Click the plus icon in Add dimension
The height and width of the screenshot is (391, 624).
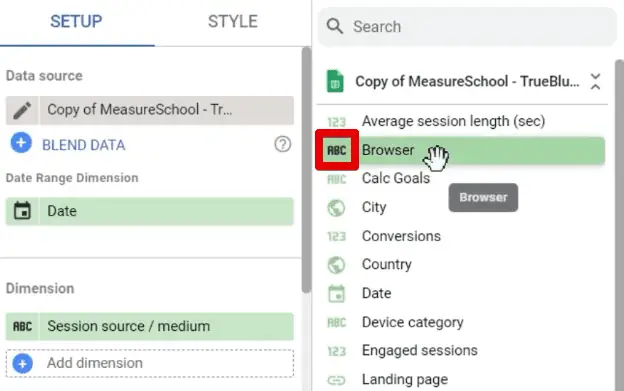(22, 364)
